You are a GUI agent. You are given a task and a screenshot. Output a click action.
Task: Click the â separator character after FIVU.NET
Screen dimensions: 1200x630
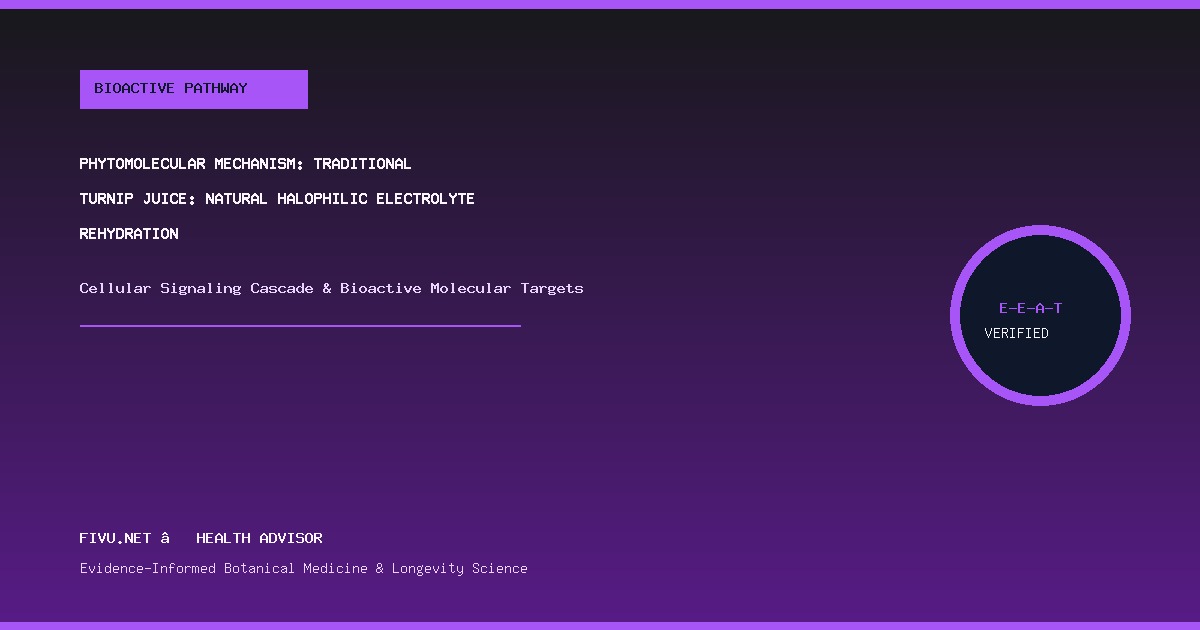coord(165,538)
